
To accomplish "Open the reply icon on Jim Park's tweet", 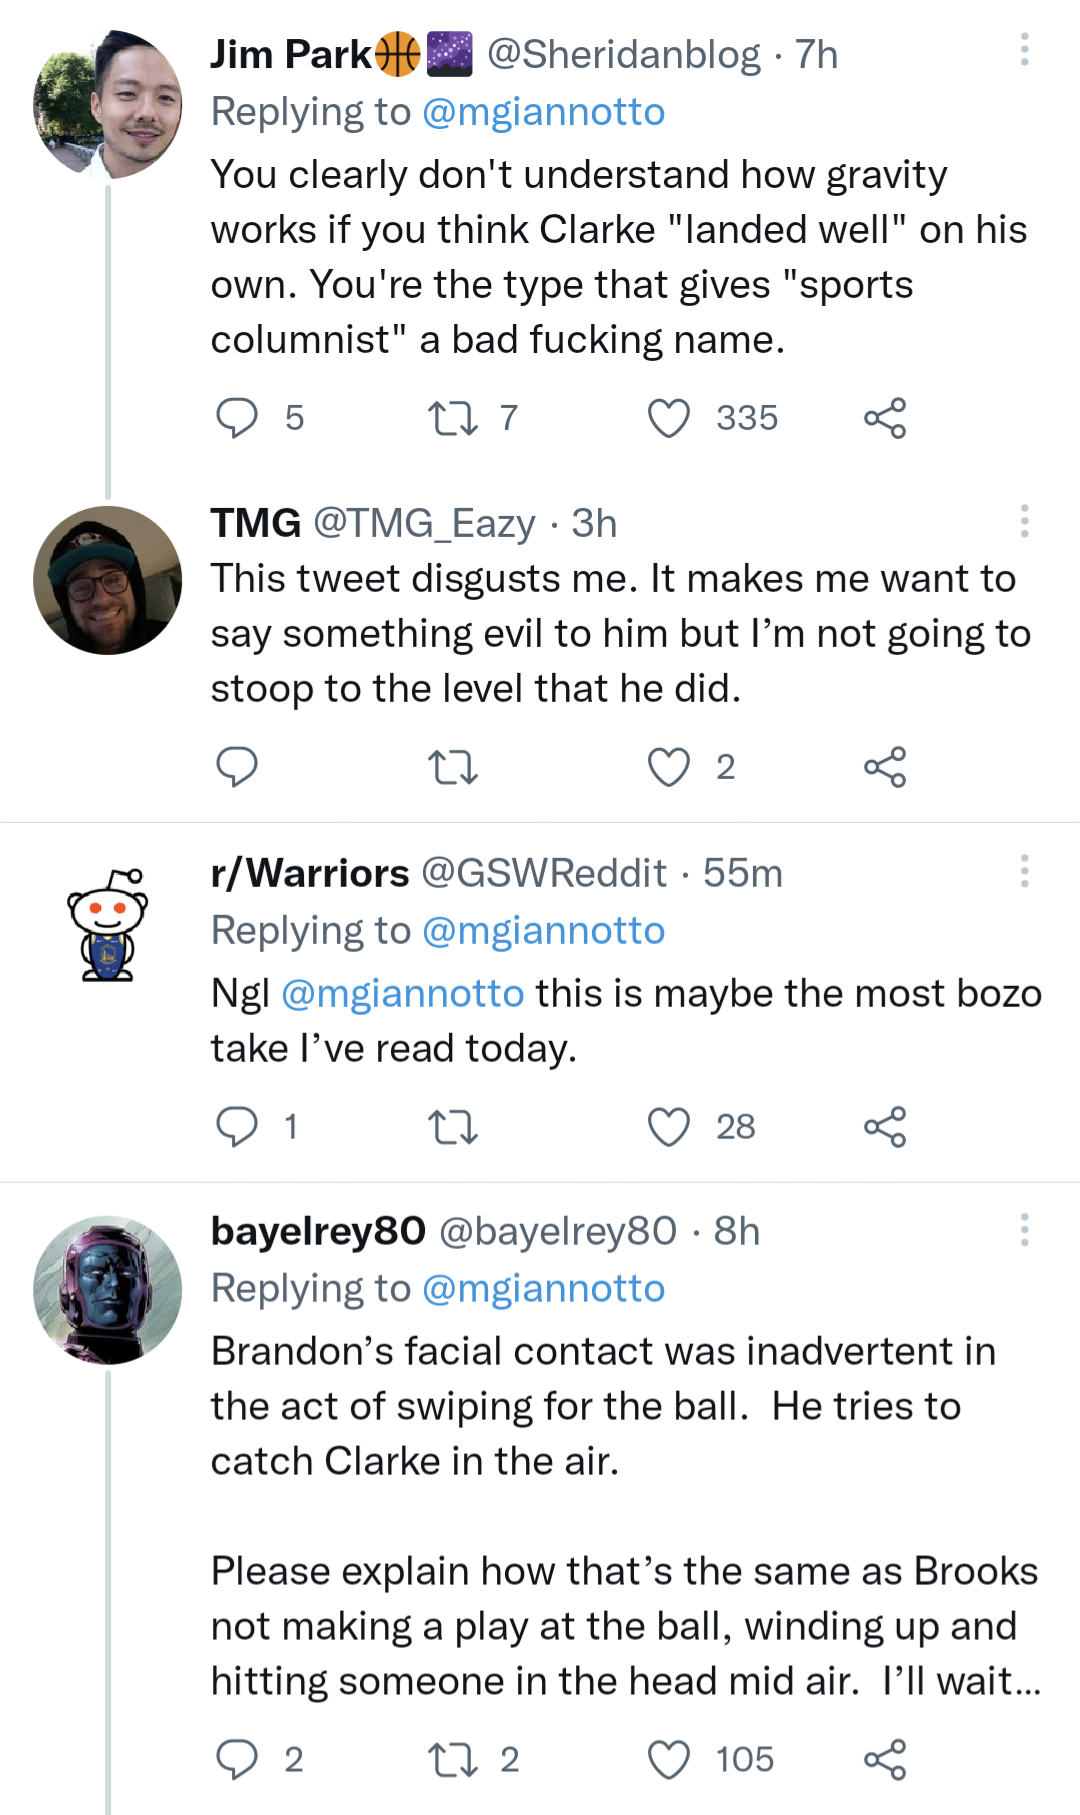I will click(x=239, y=417).
